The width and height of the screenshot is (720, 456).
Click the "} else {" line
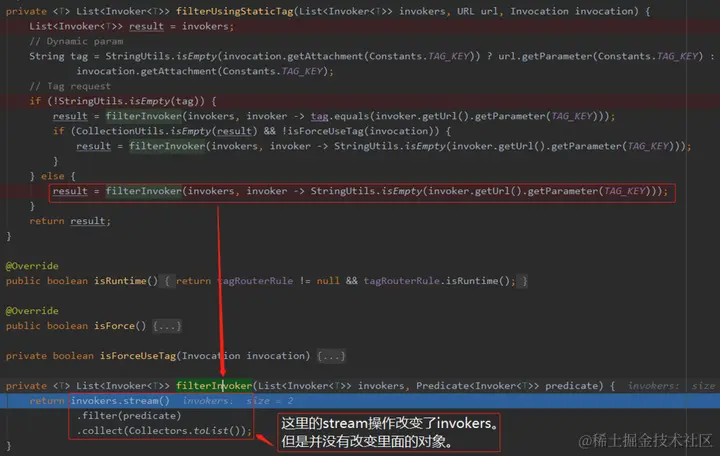click(x=53, y=176)
